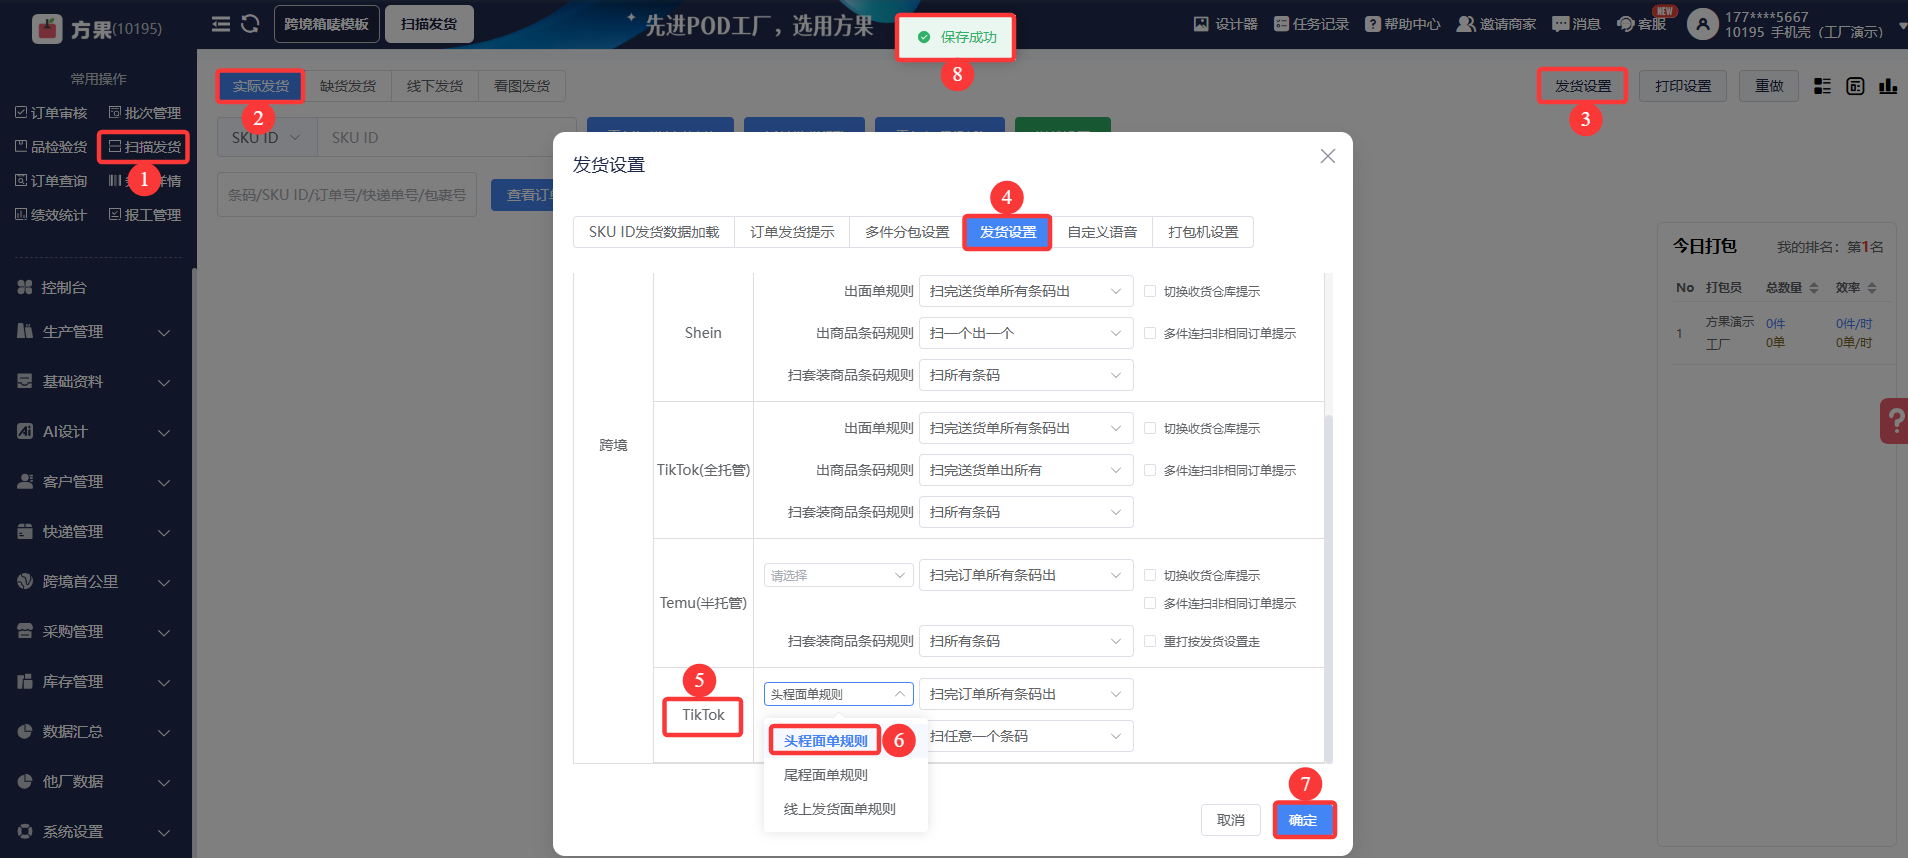Open 批次管理 shortcut in sidebar
1908x858 pixels.
tap(145, 113)
